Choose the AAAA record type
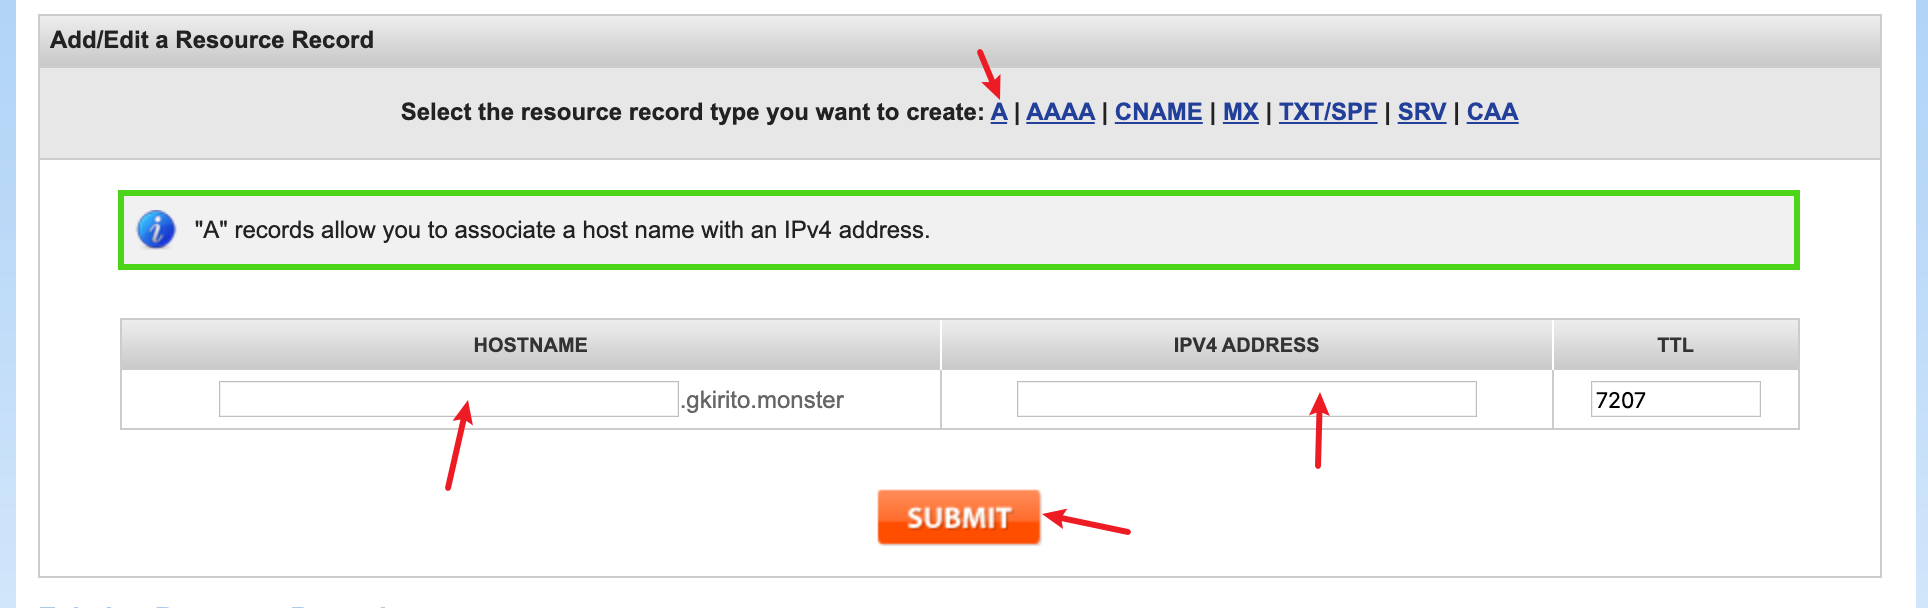Viewport: 1928px width, 608px height. pos(1060,112)
